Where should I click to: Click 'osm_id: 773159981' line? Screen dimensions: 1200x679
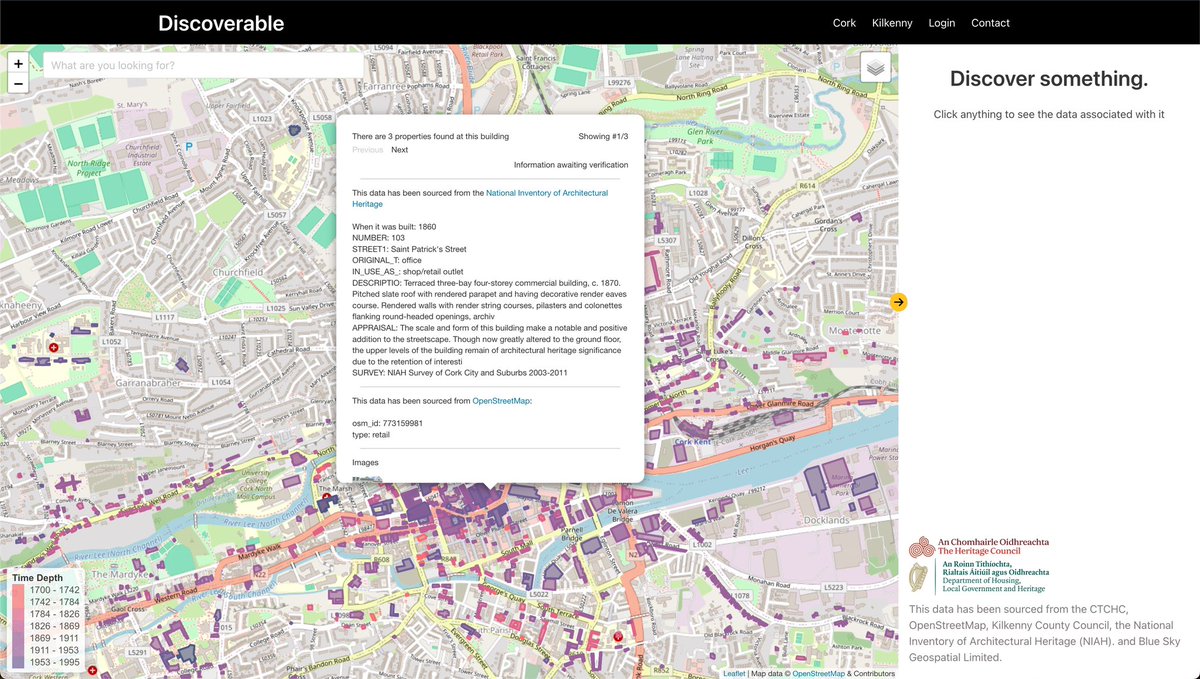tap(387, 423)
